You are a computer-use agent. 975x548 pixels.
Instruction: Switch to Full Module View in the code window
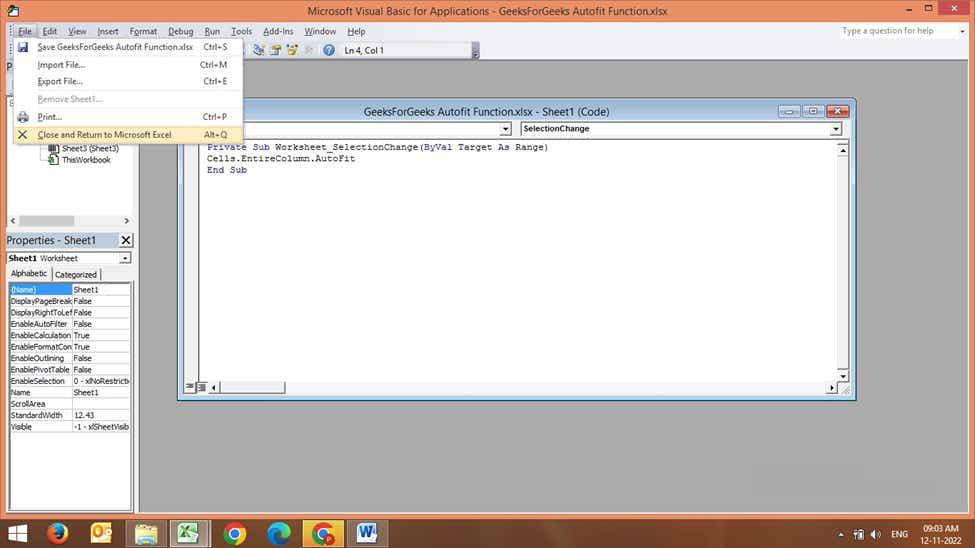coord(201,387)
